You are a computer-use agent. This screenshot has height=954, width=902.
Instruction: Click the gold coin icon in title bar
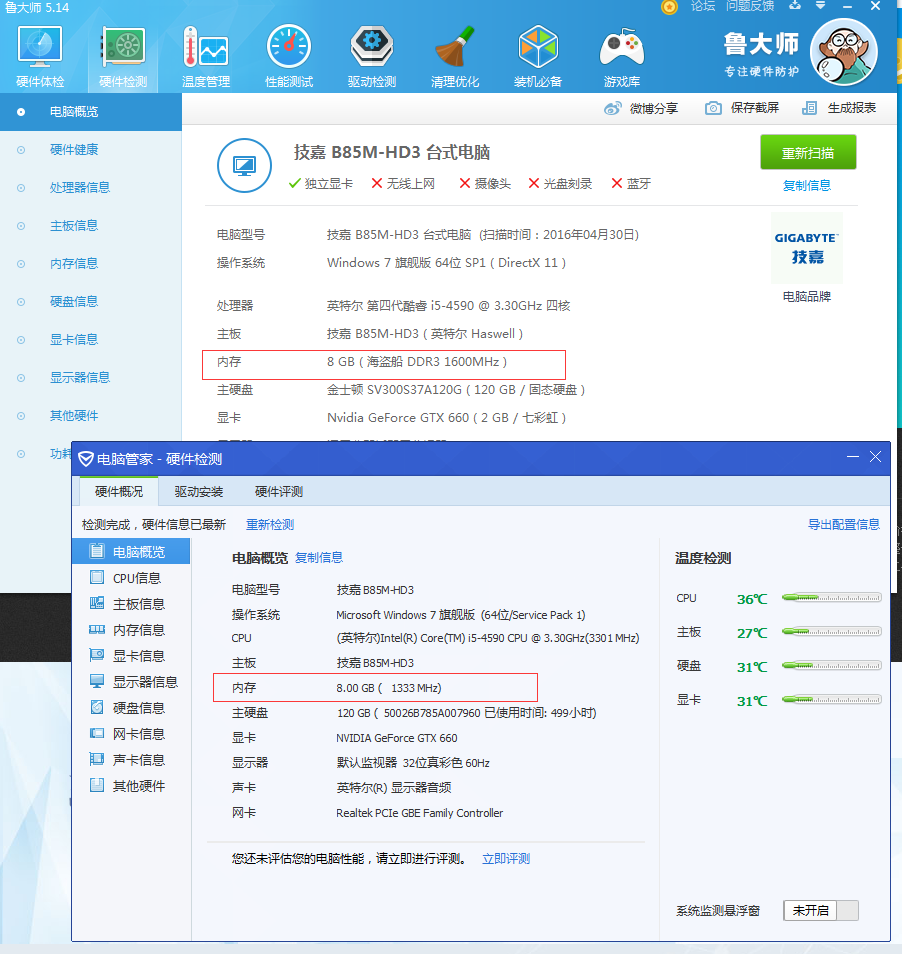(x=669, y=7)
